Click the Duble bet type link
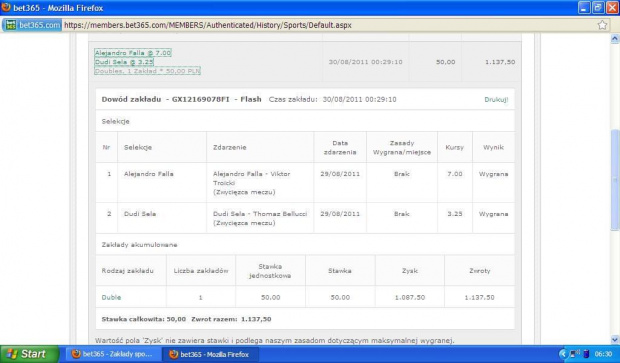The image size is (620, 363). [111, 297]
